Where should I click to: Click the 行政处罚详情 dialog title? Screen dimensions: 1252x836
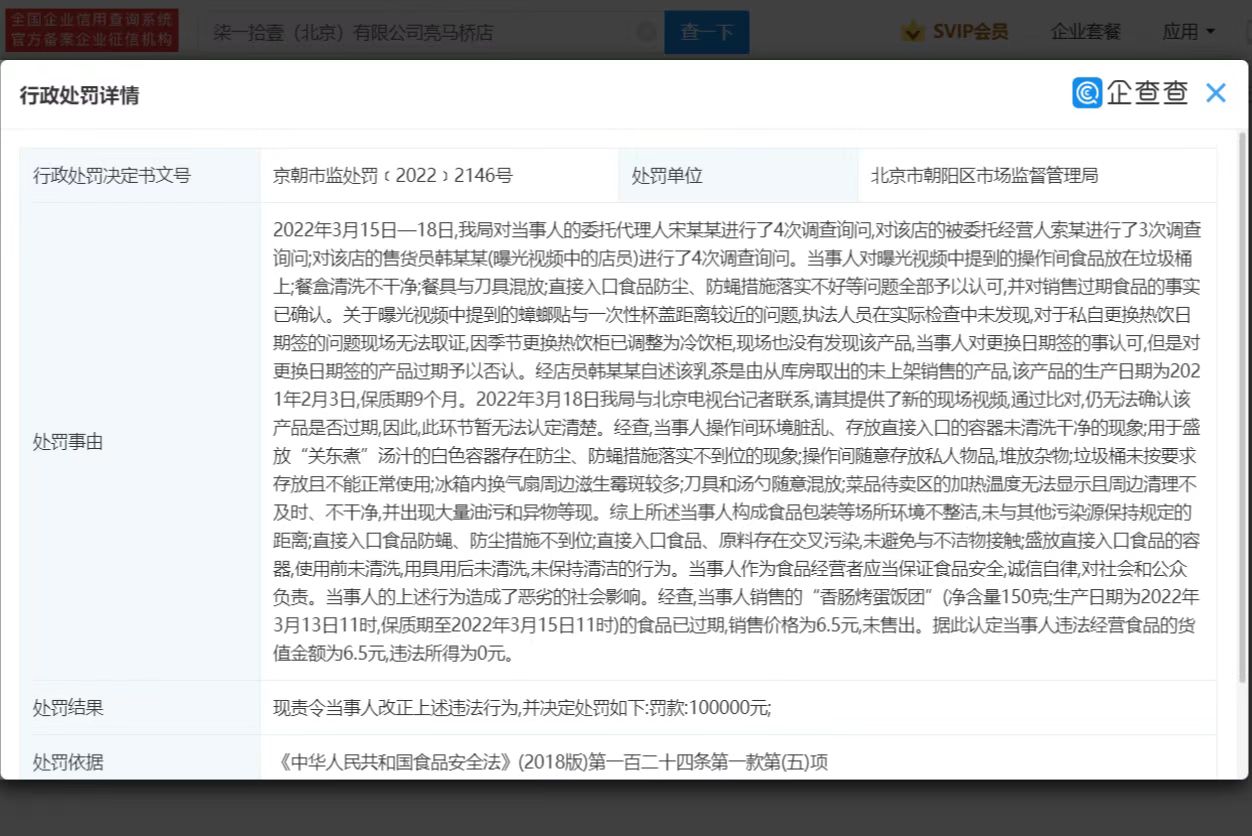(x=80, y=95)
